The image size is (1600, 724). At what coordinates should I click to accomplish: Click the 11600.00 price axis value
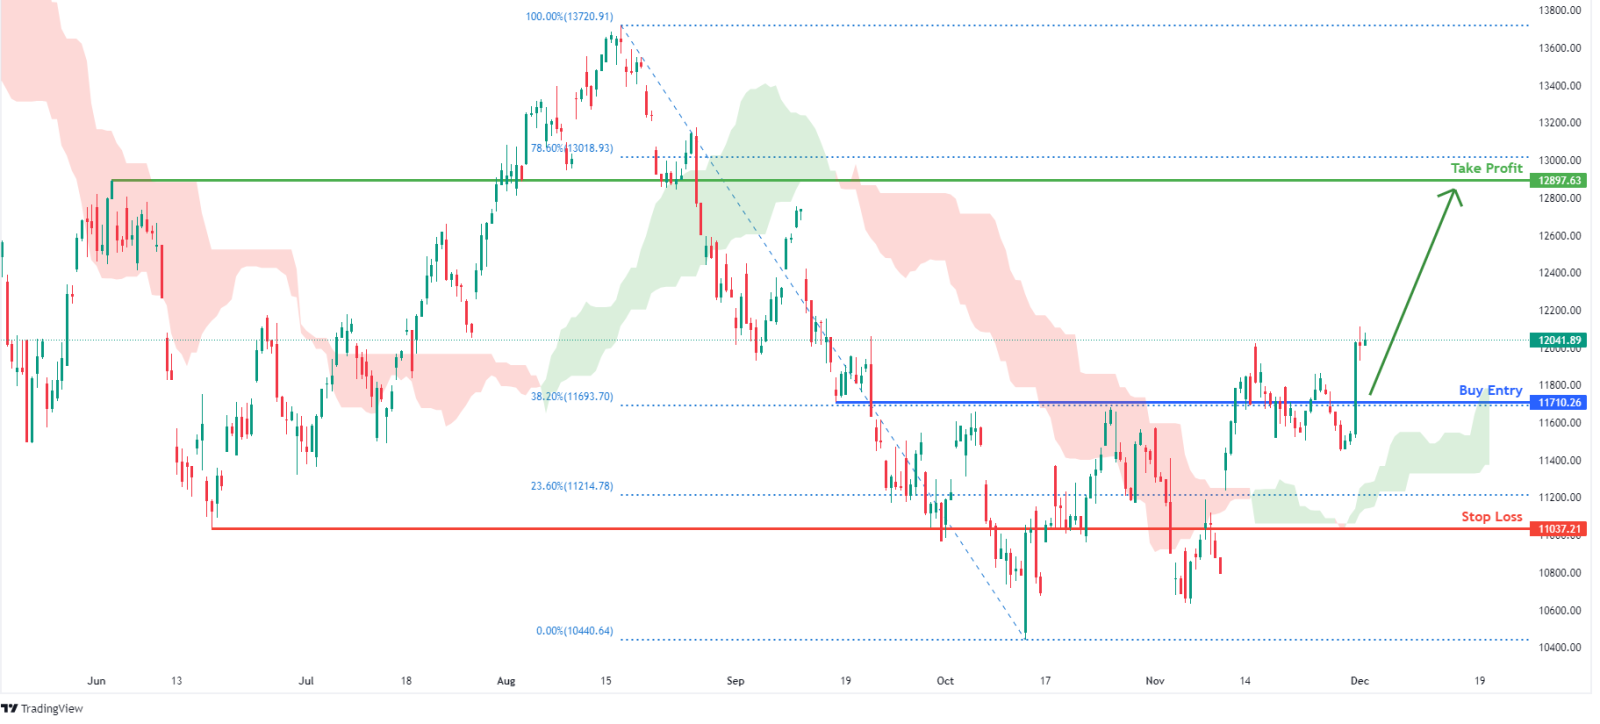coord(1560,423)
